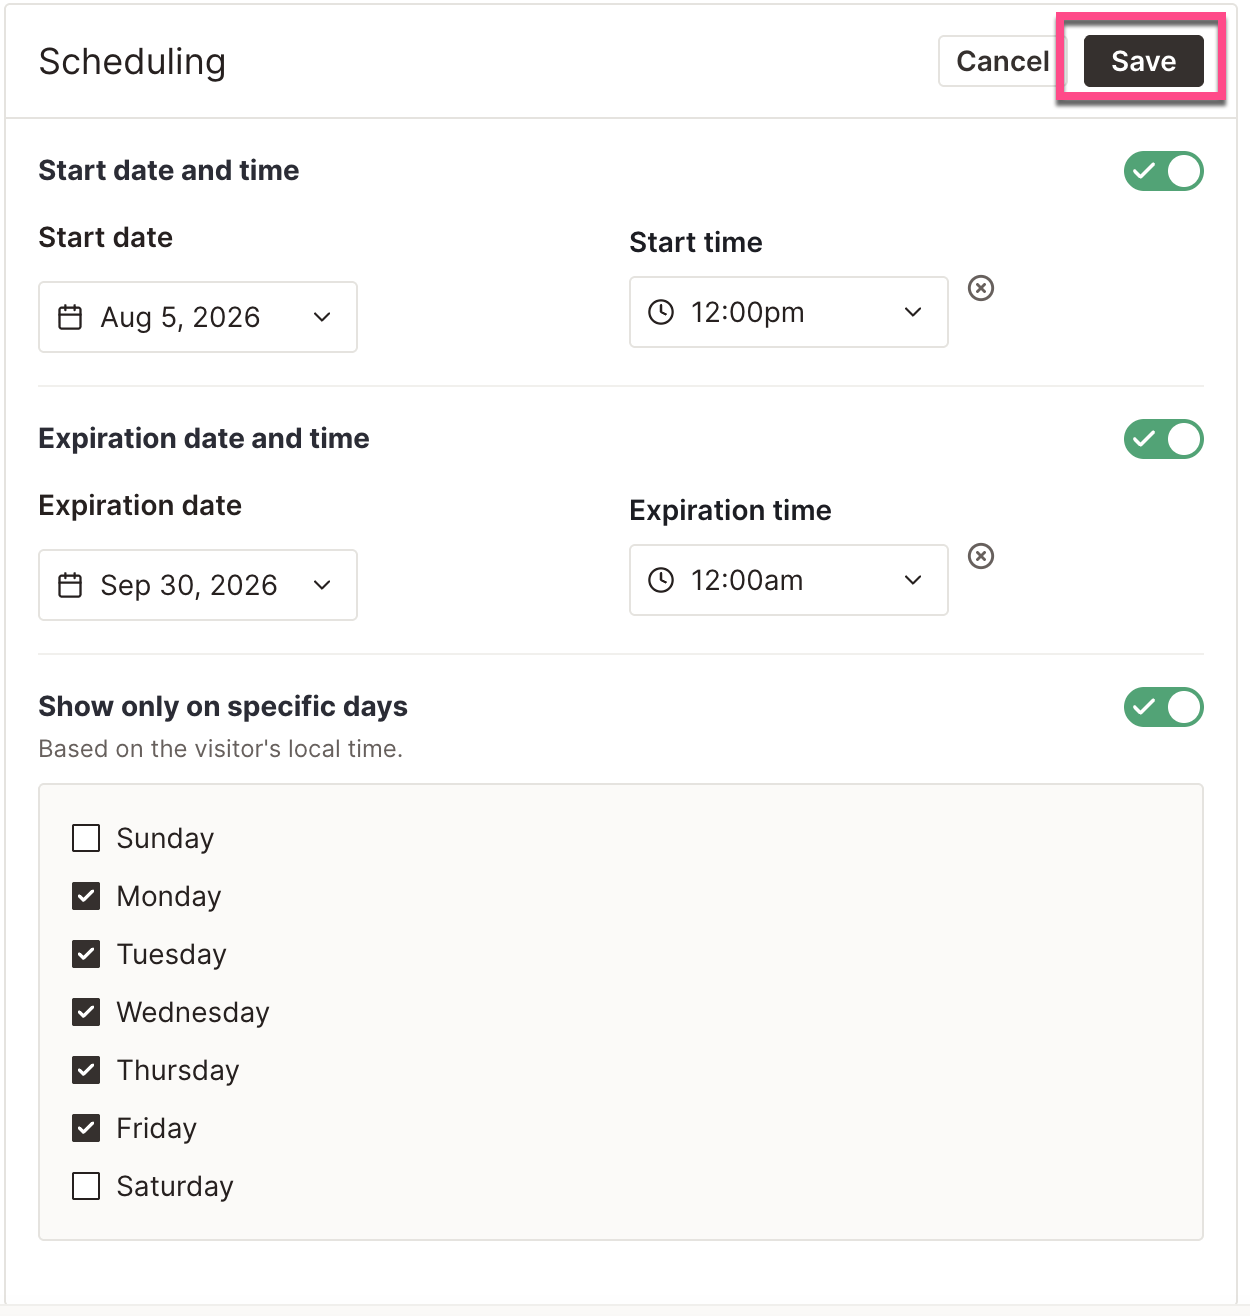Clear the expiration time with the x icon

[x=981, y=556]
